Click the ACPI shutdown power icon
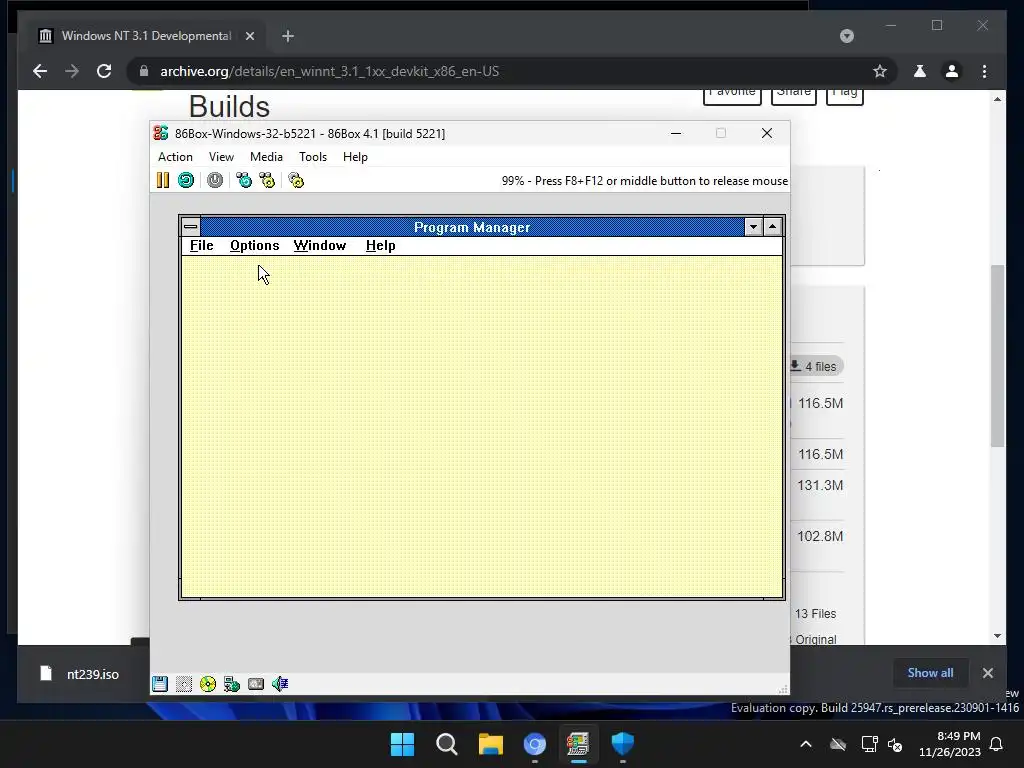 coord(215,180)
